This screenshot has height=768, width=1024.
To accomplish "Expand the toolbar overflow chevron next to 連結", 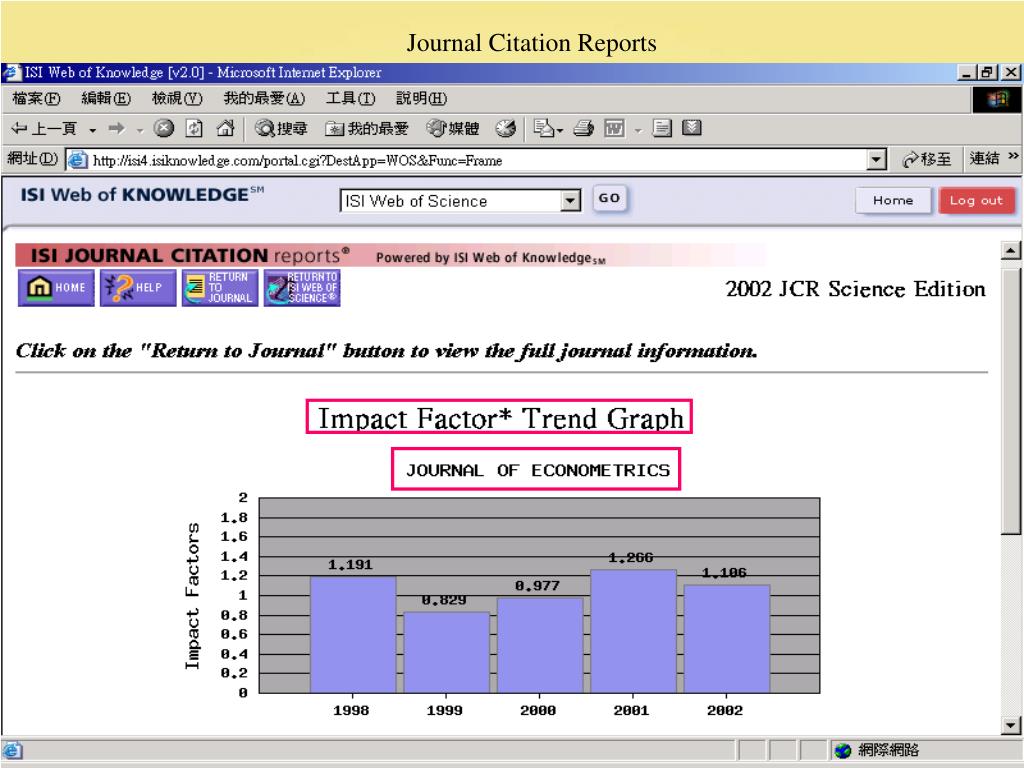I will (1013, 156).
